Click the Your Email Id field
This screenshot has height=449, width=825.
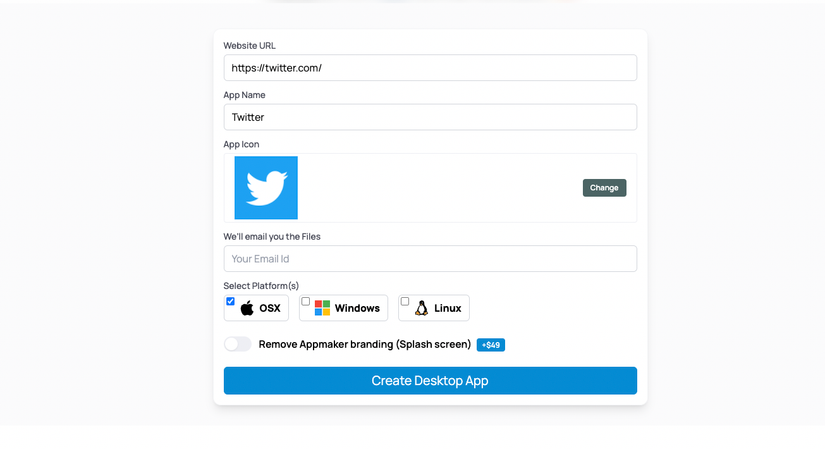430,258
